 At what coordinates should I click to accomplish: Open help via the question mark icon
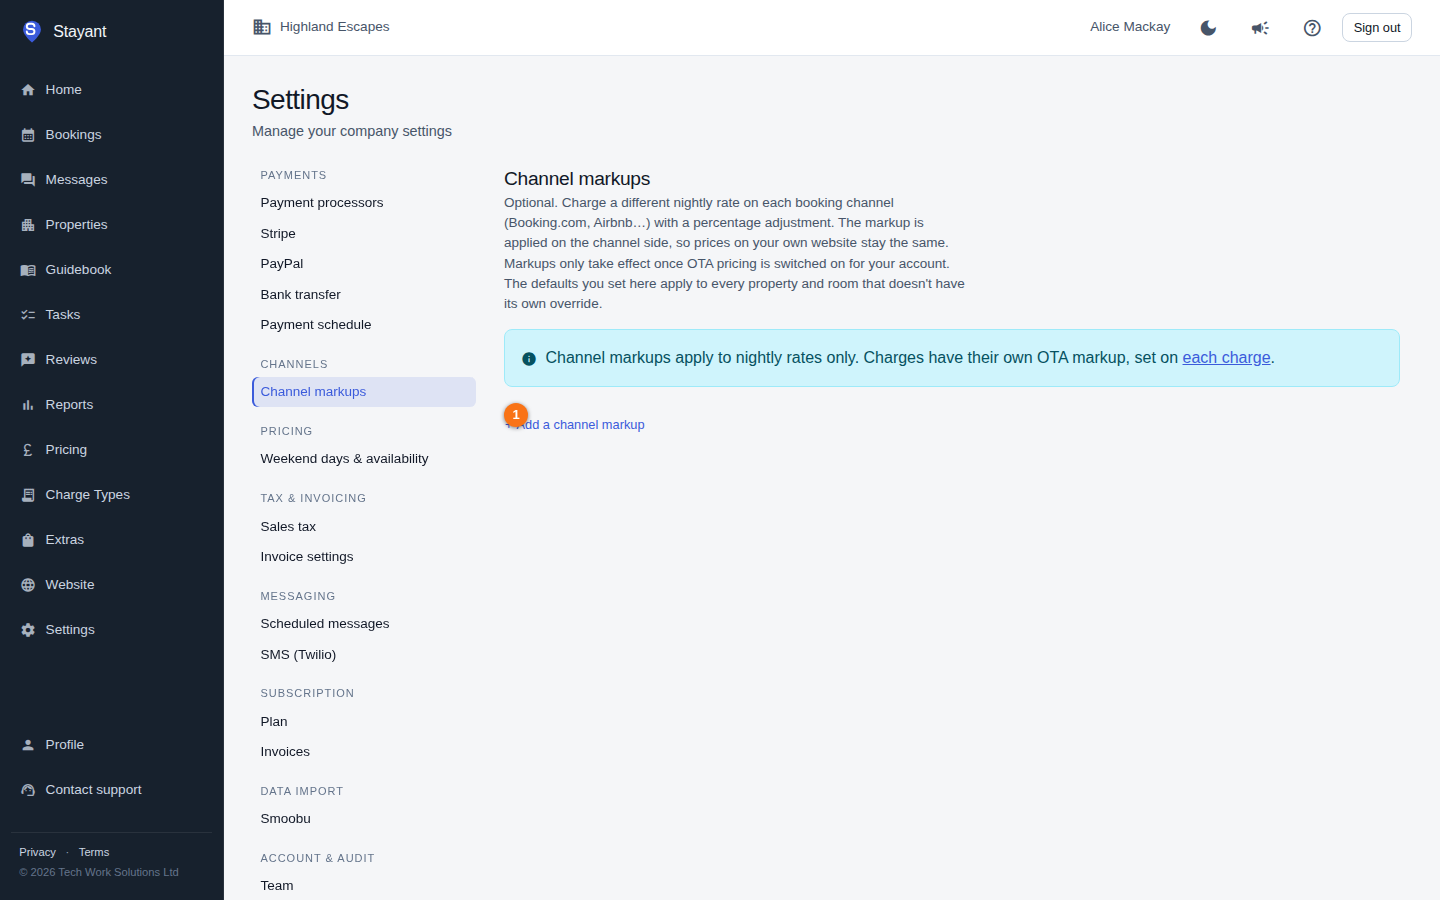click(1312, 28)
